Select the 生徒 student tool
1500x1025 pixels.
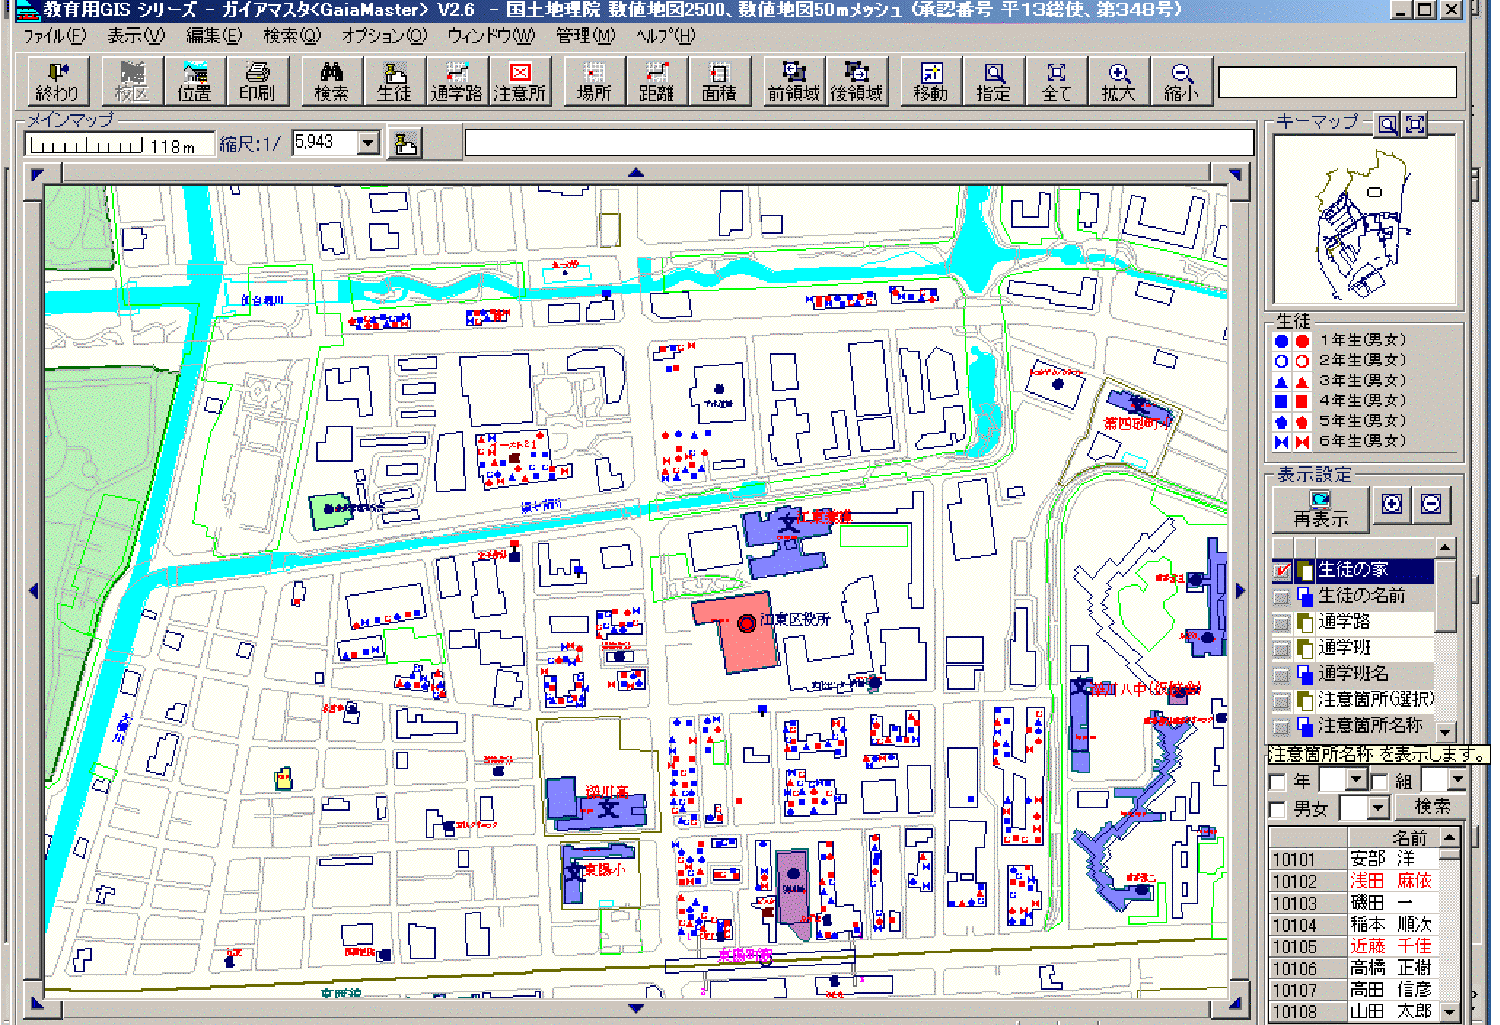click(394, 81)
